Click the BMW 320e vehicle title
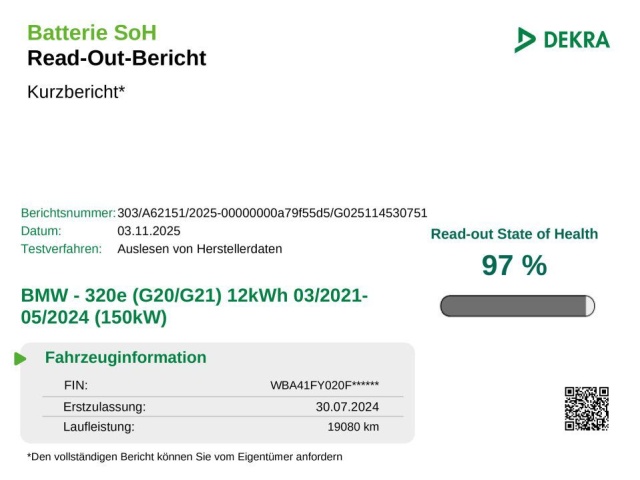This screenshot has width=640, height=480. (x=194, y=307)
